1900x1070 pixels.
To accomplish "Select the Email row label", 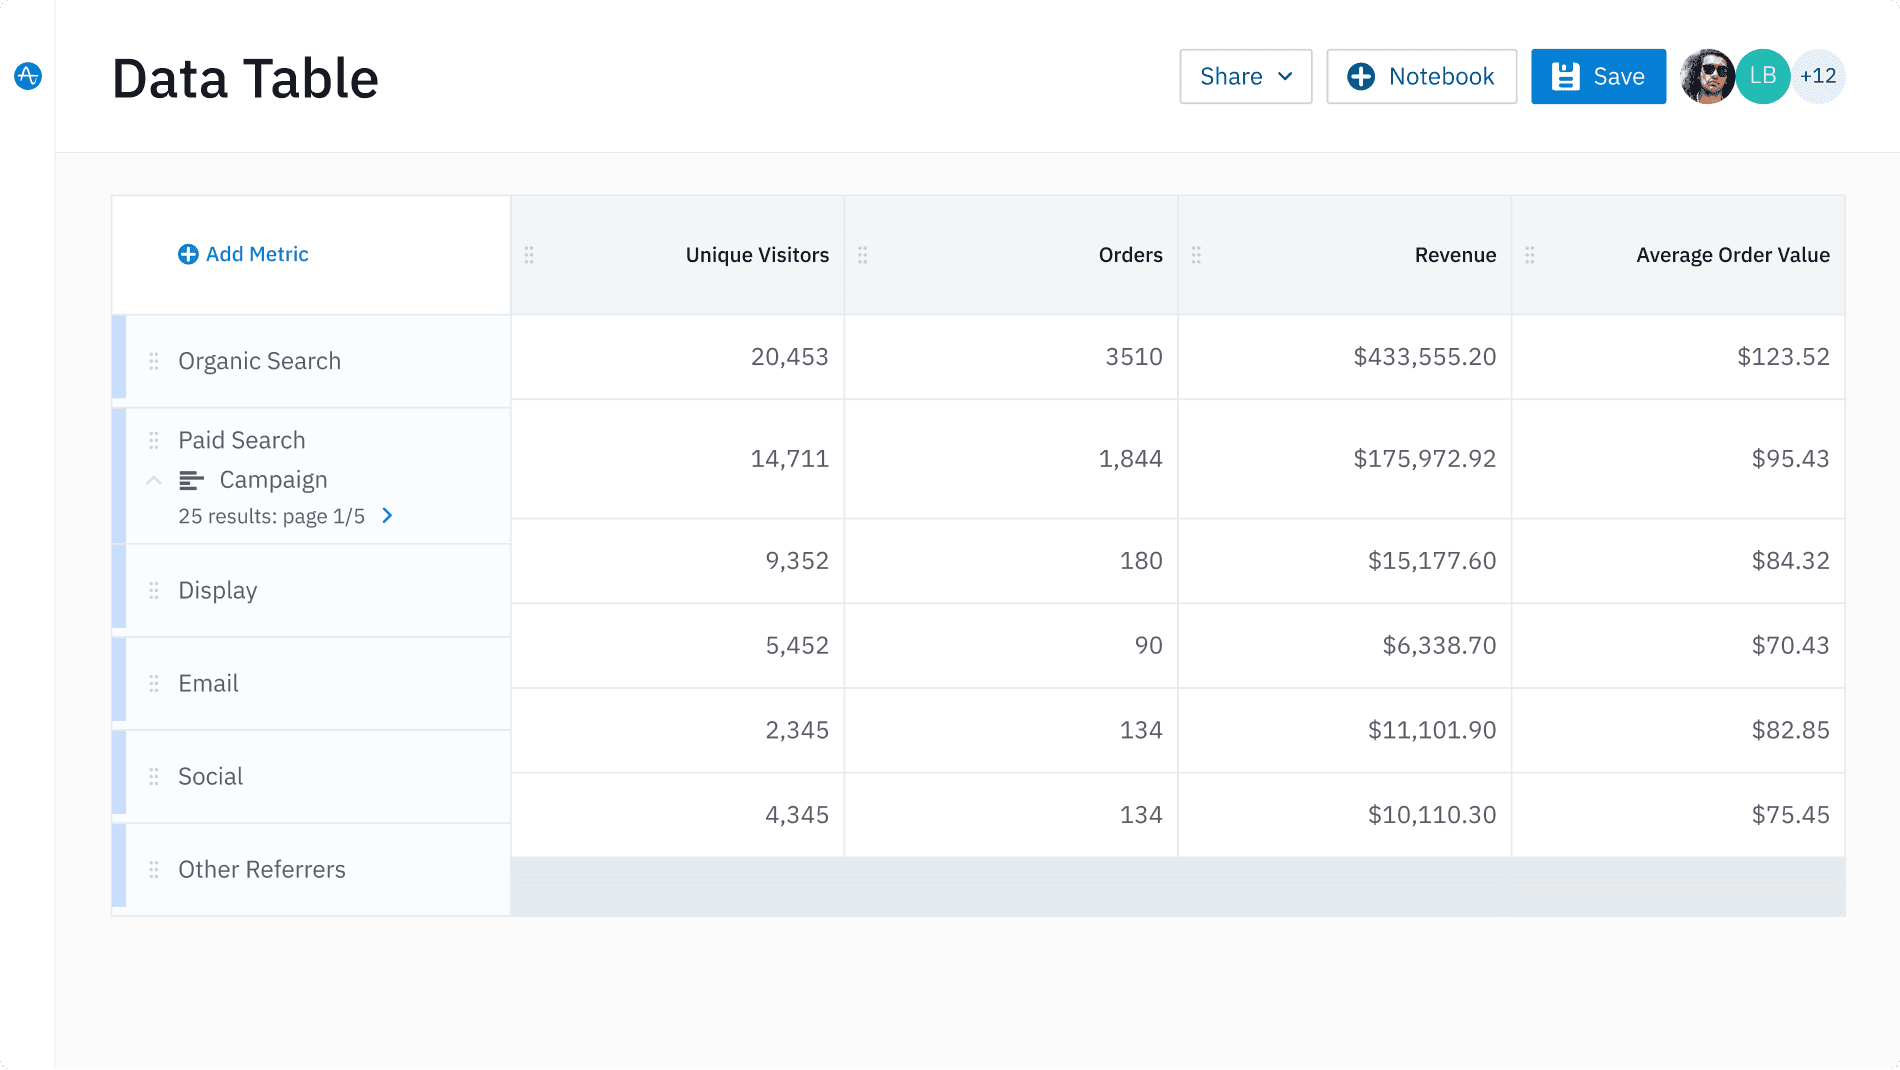I will point(208,684).
